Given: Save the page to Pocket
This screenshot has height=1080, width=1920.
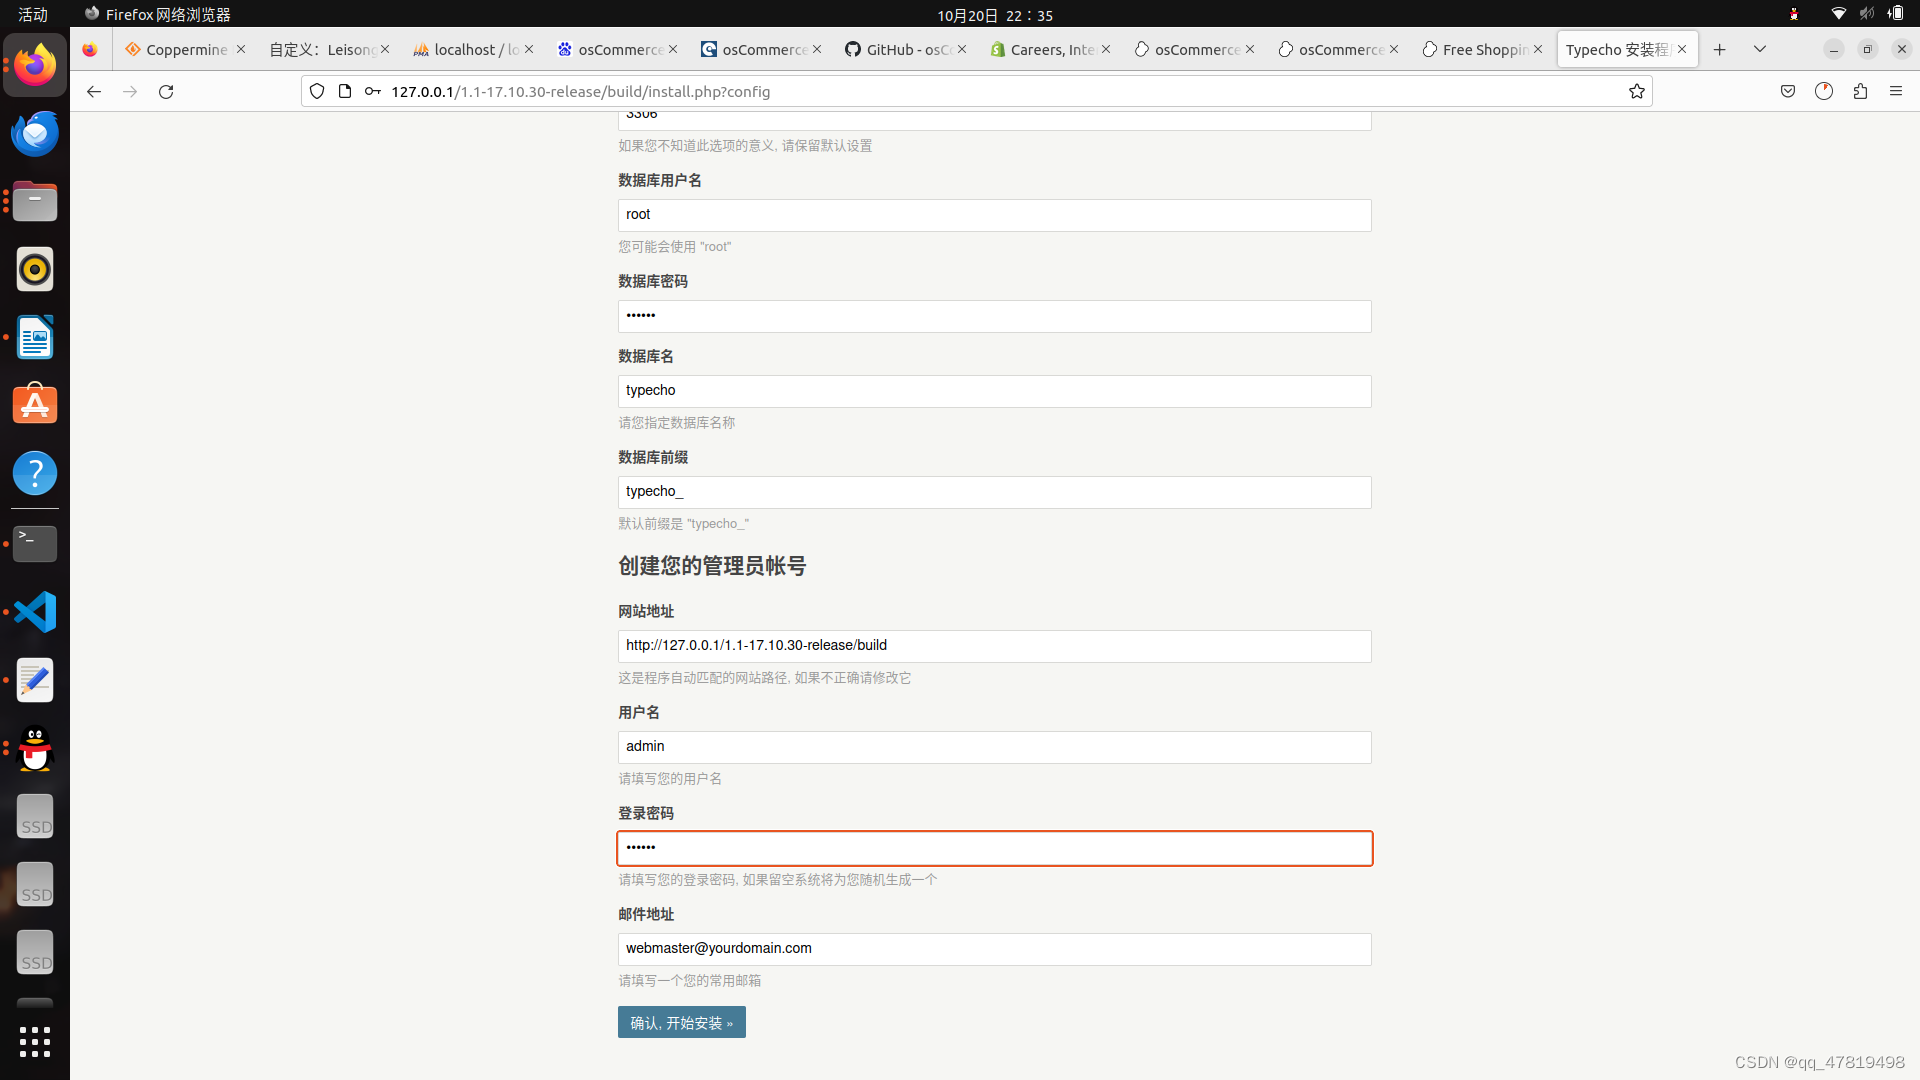Looking at the screenshot, I should pos(1788,91).
